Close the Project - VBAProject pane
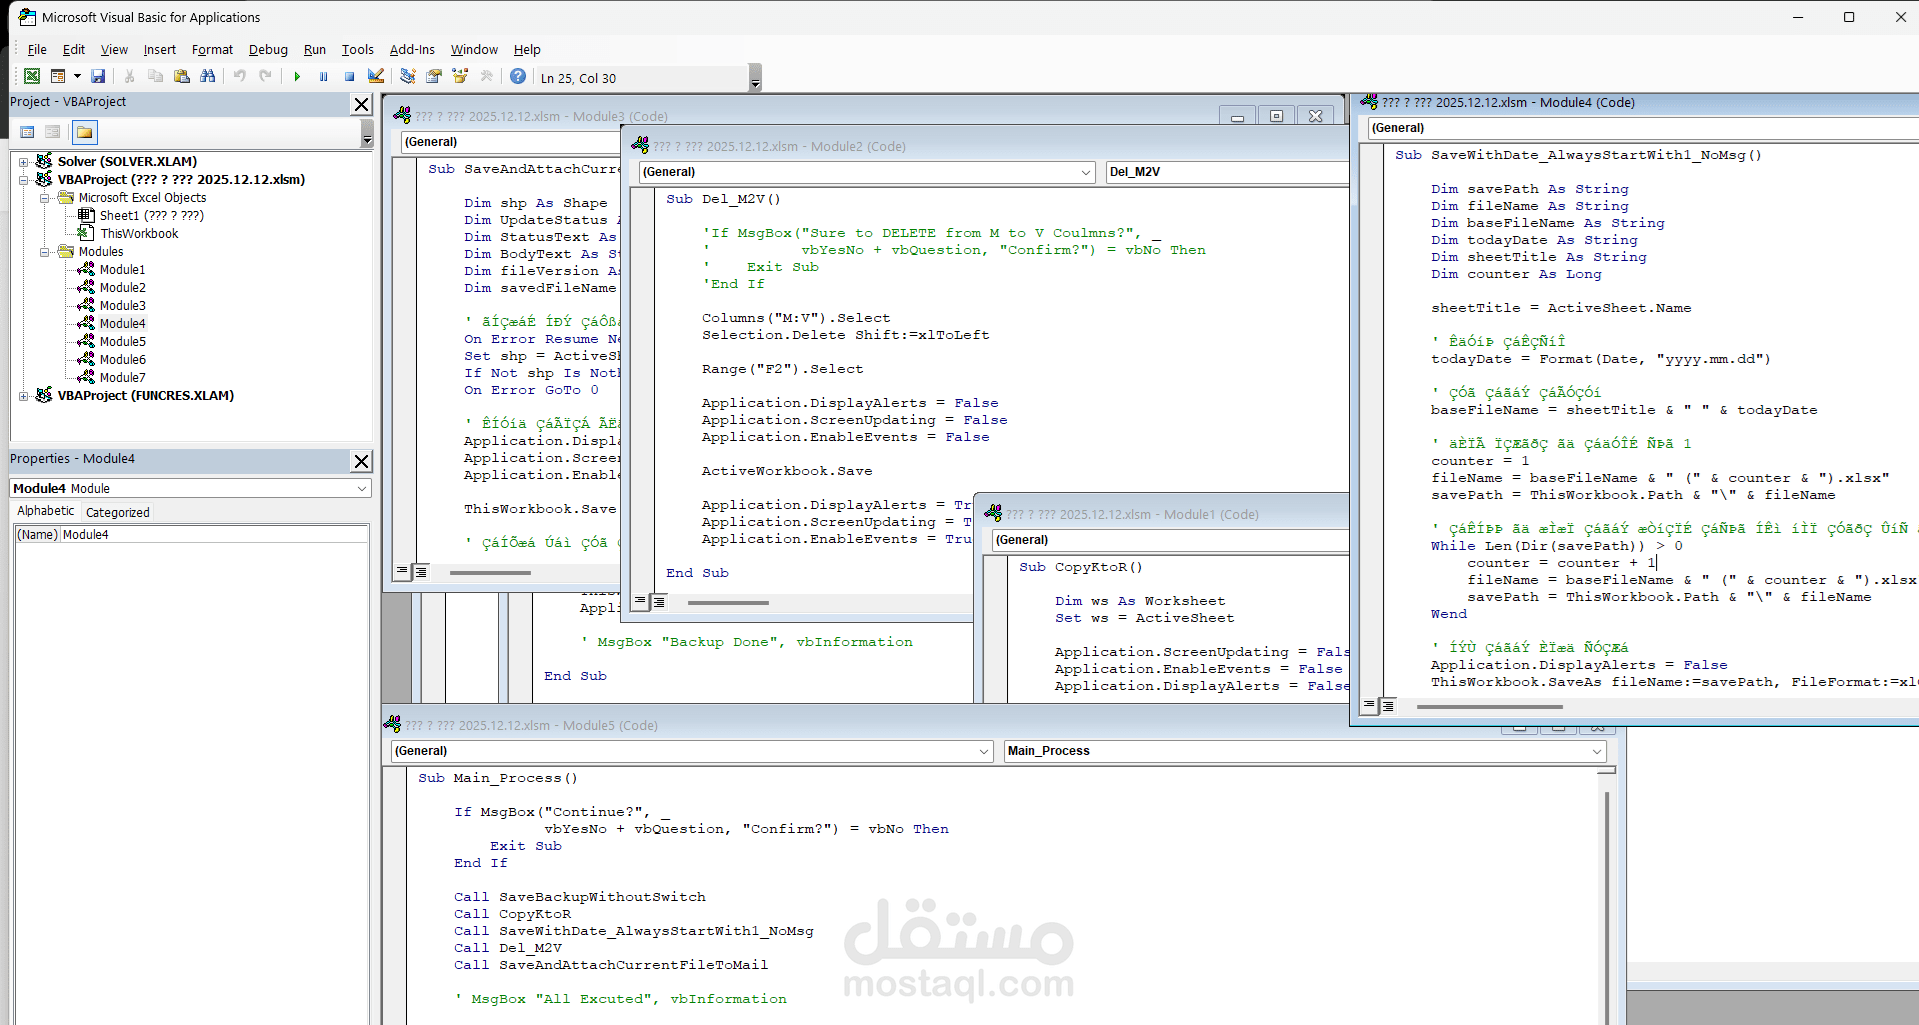Image resolution: width=1919 pixels, height=1025 pixels. (361, 104)
